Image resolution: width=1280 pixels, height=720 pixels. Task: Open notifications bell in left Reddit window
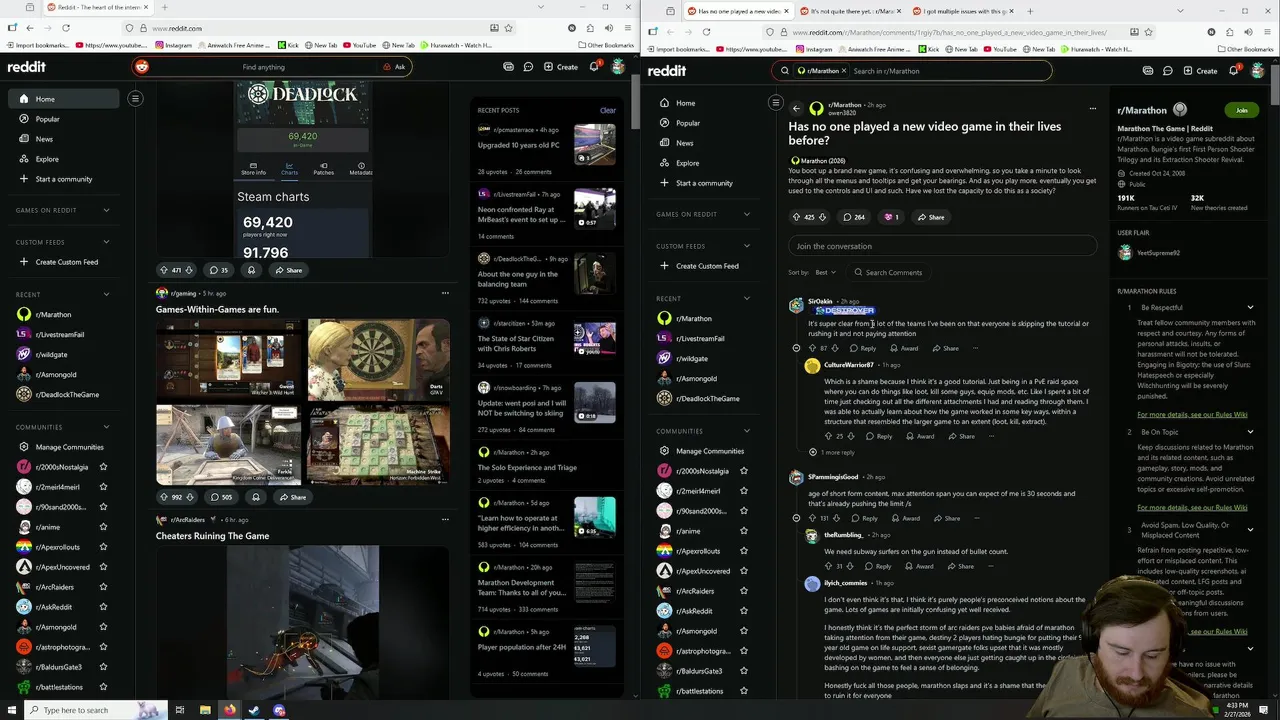594,67
